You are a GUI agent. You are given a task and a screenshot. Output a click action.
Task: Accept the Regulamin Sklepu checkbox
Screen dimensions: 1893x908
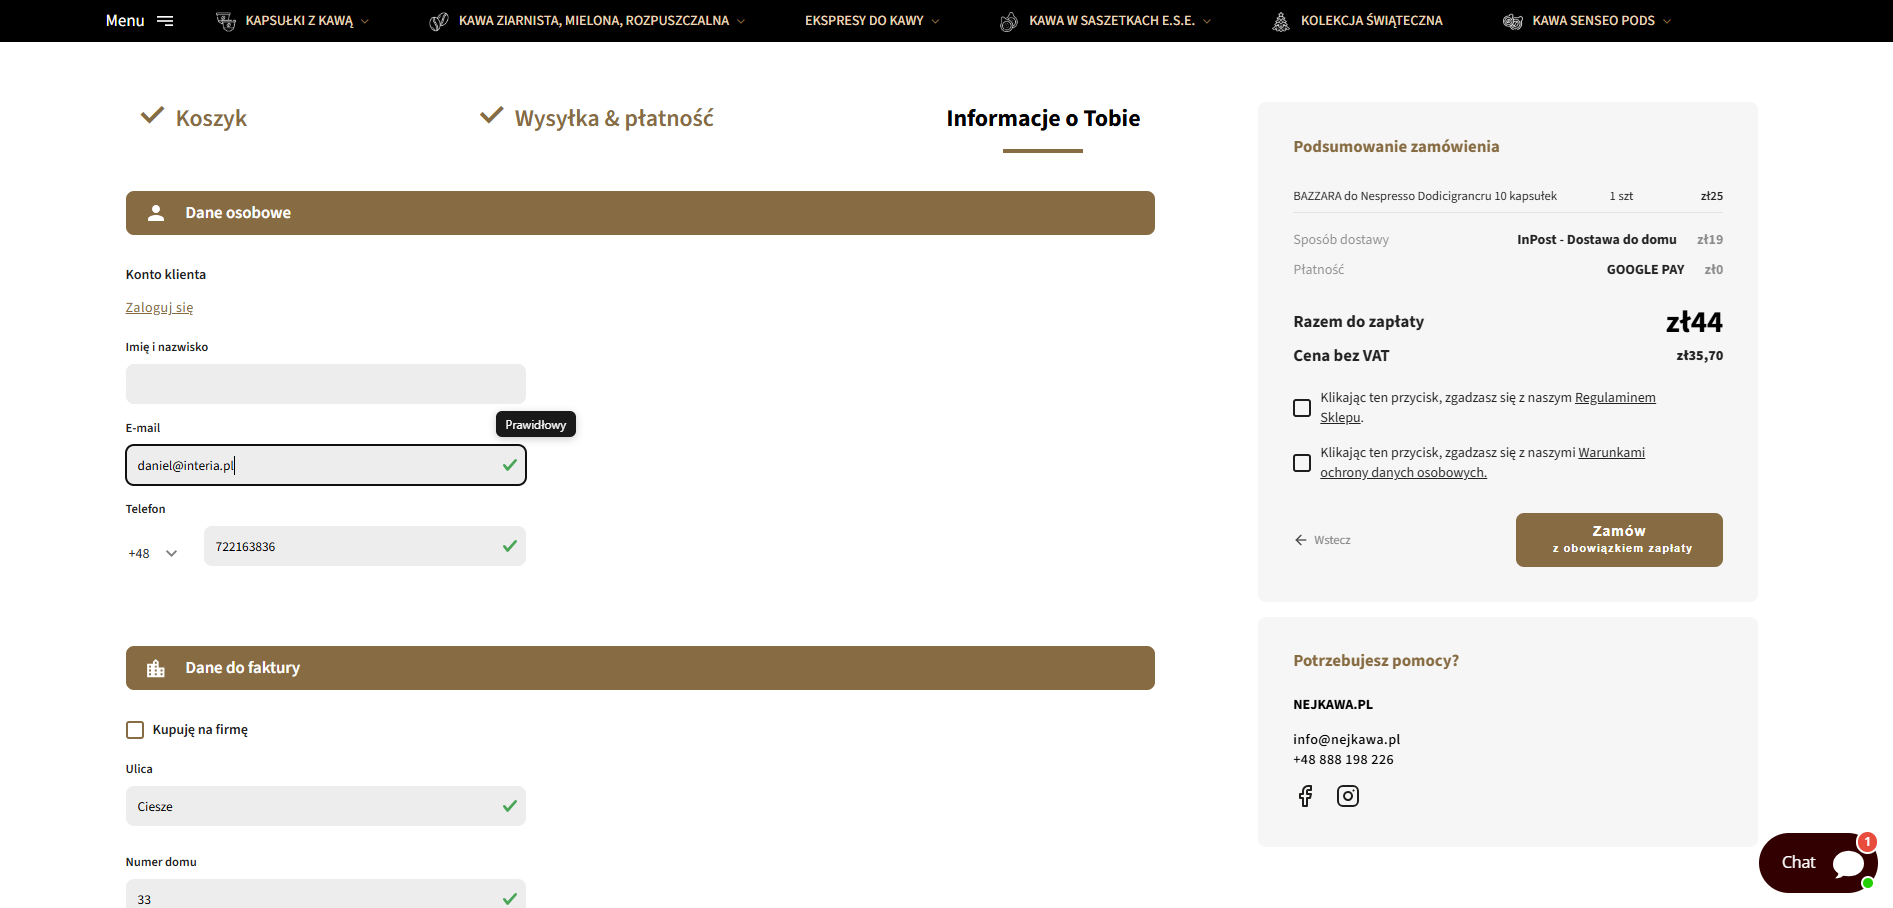click(x=1302, y=408)
